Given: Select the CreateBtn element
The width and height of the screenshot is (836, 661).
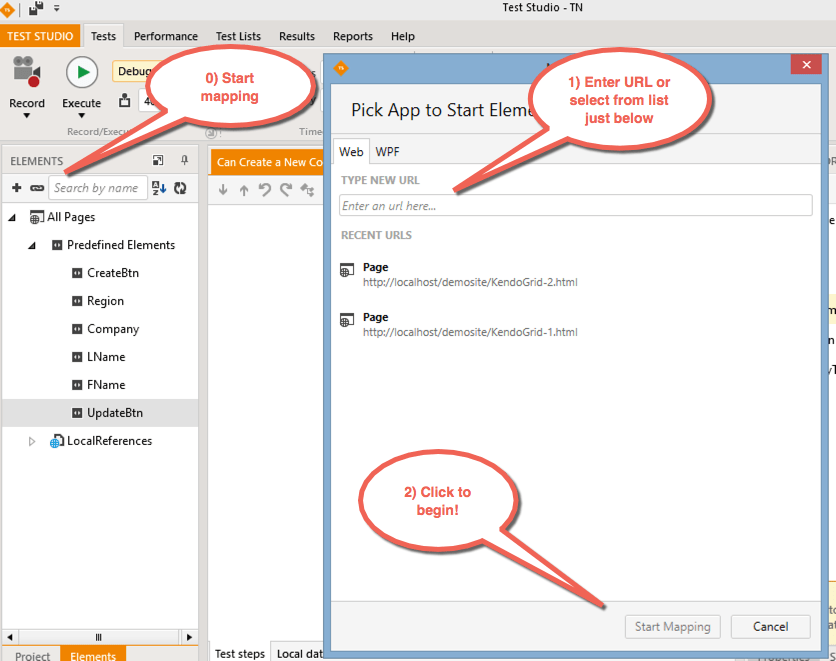Looking at the screenshot, I should [x=113, y=273].
